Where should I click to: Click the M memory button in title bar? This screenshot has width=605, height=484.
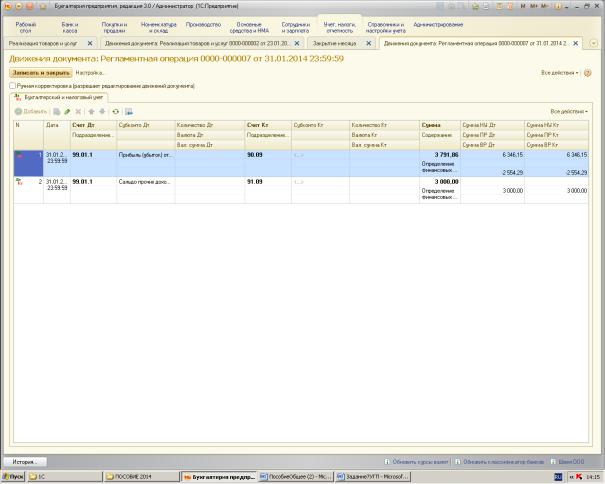(523, 6)
